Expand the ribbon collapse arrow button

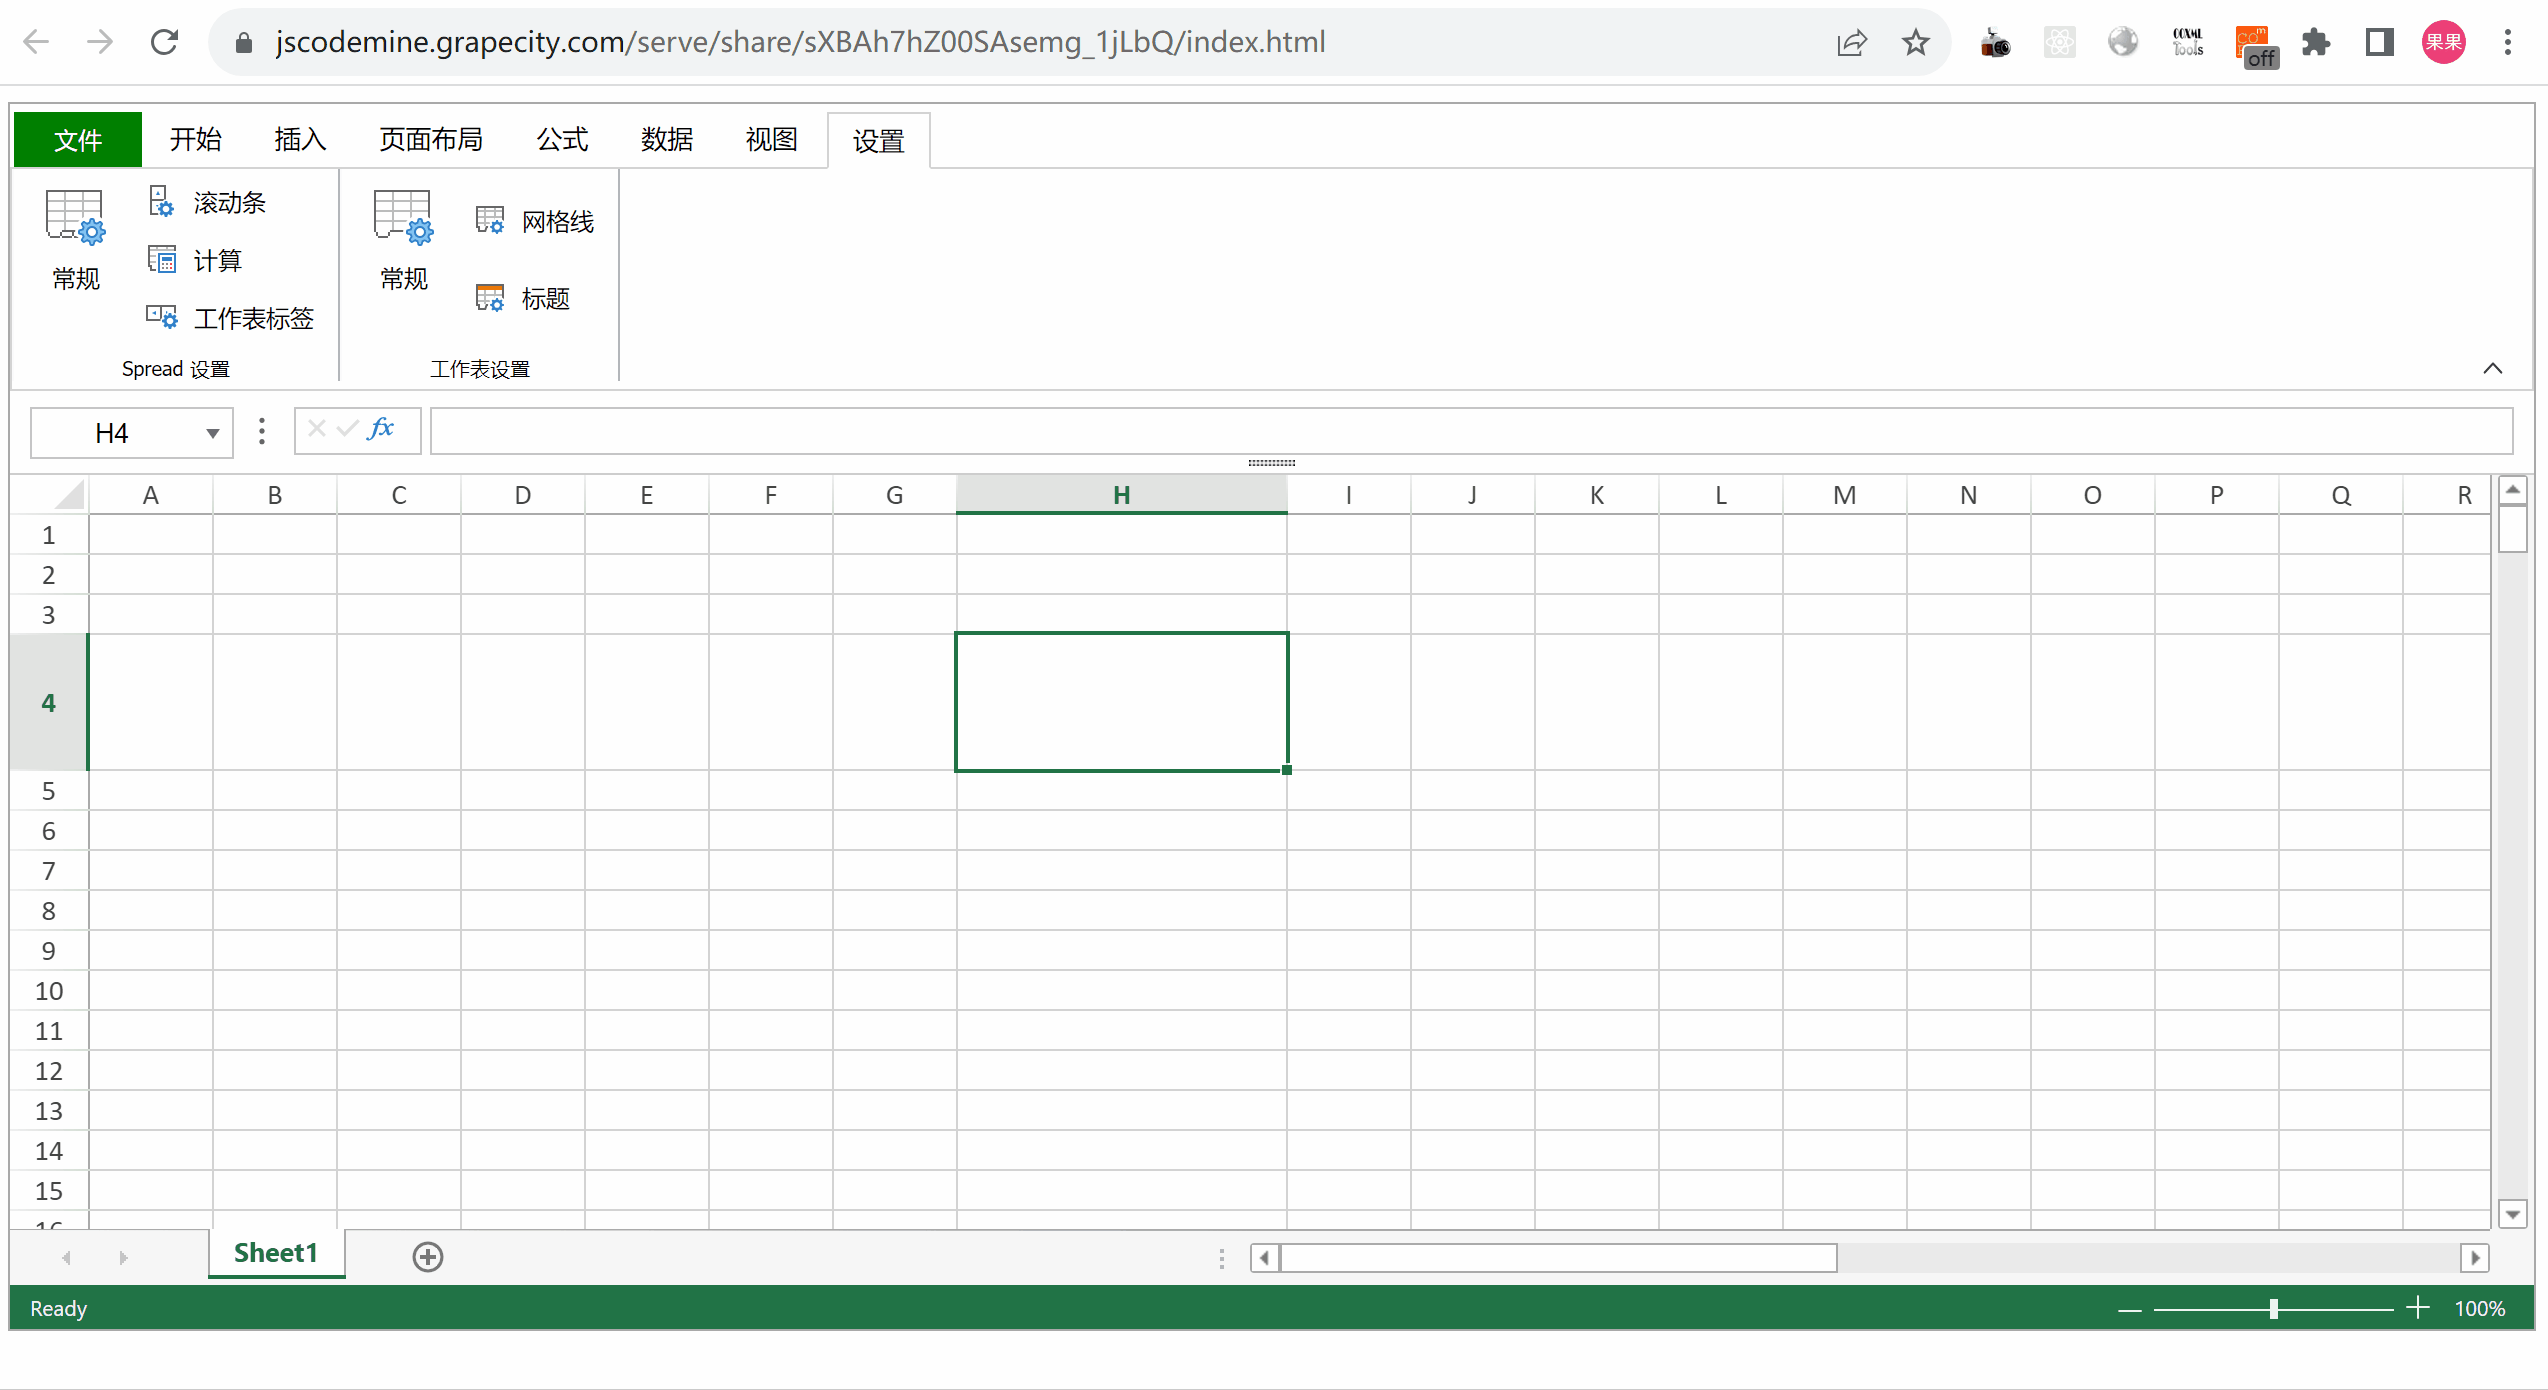pos(2493,368)
